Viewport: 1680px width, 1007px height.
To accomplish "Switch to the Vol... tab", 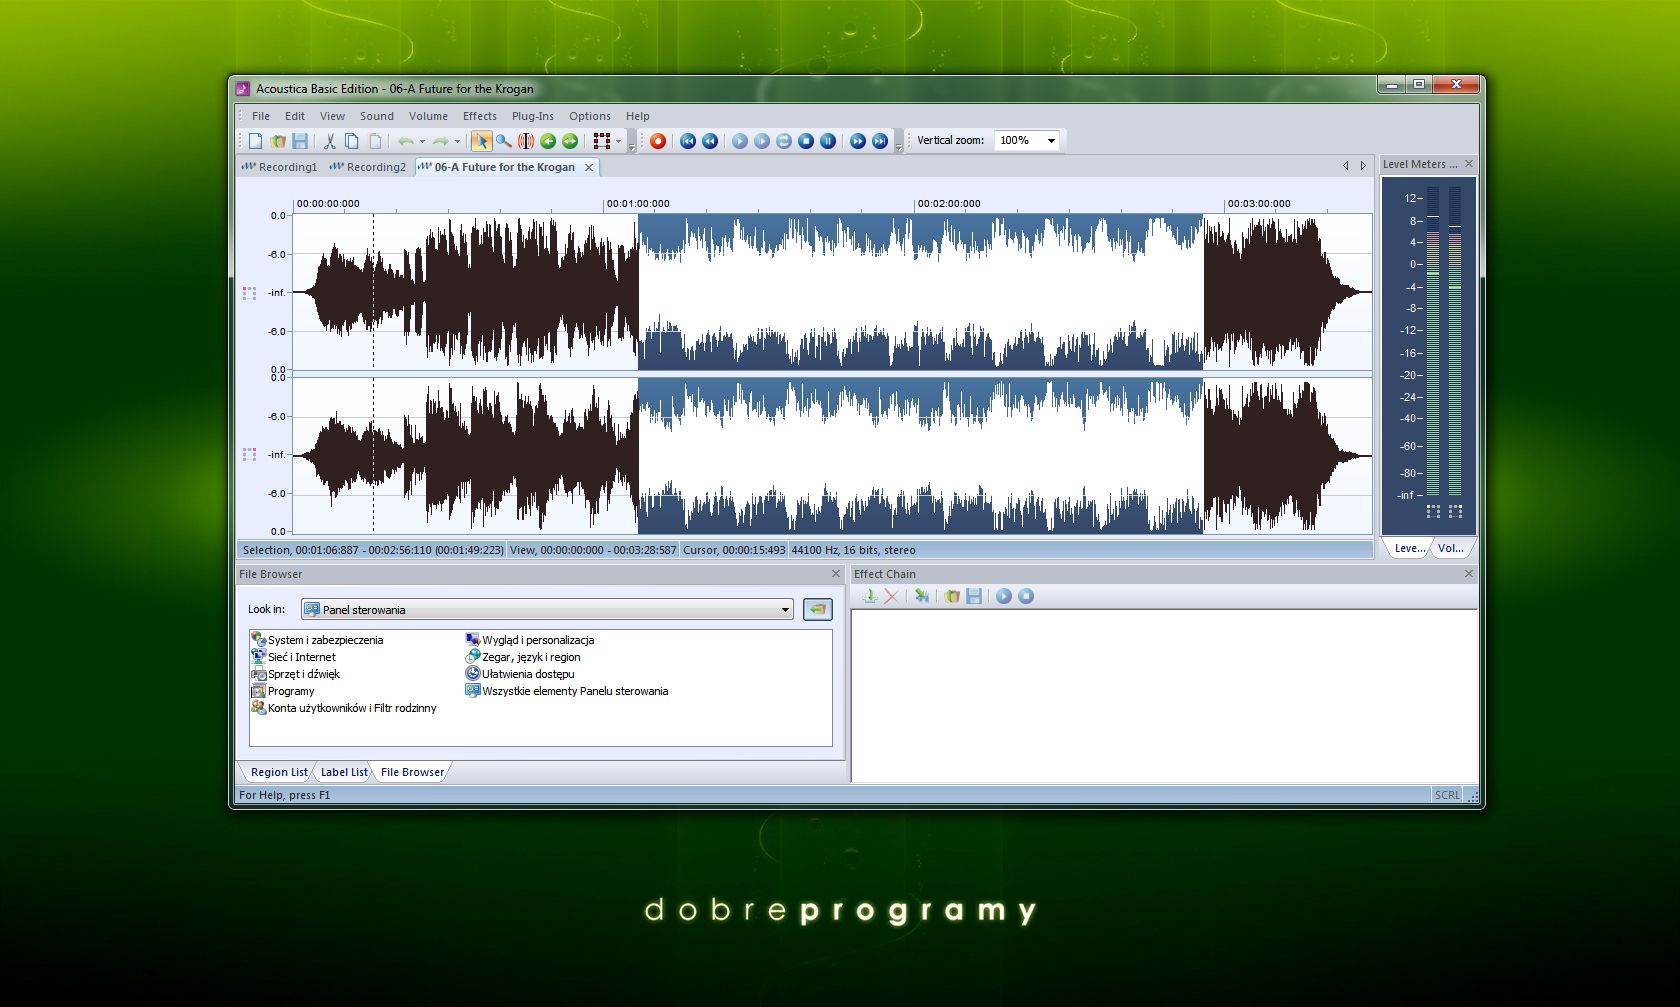I will pos(1451,548).
